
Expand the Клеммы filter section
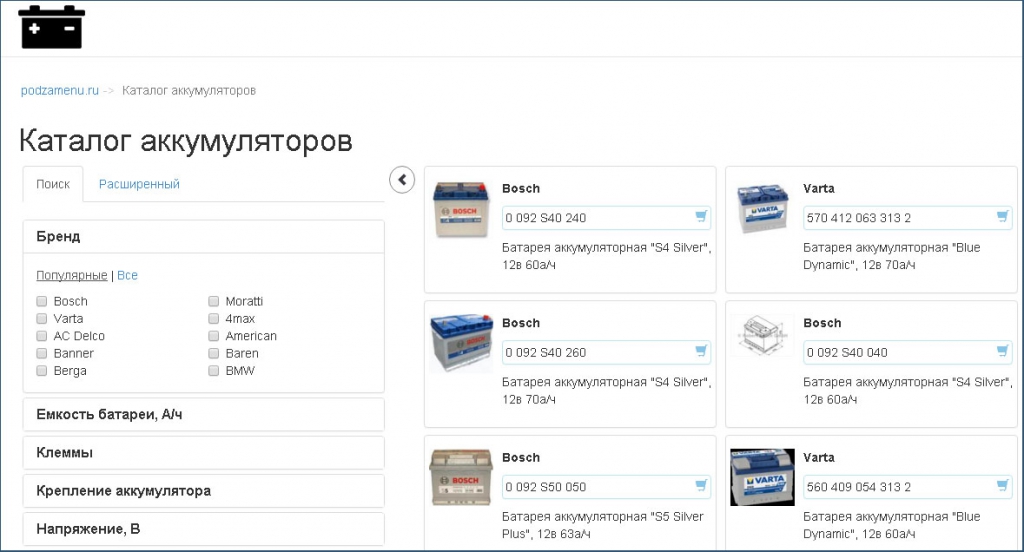204,453
